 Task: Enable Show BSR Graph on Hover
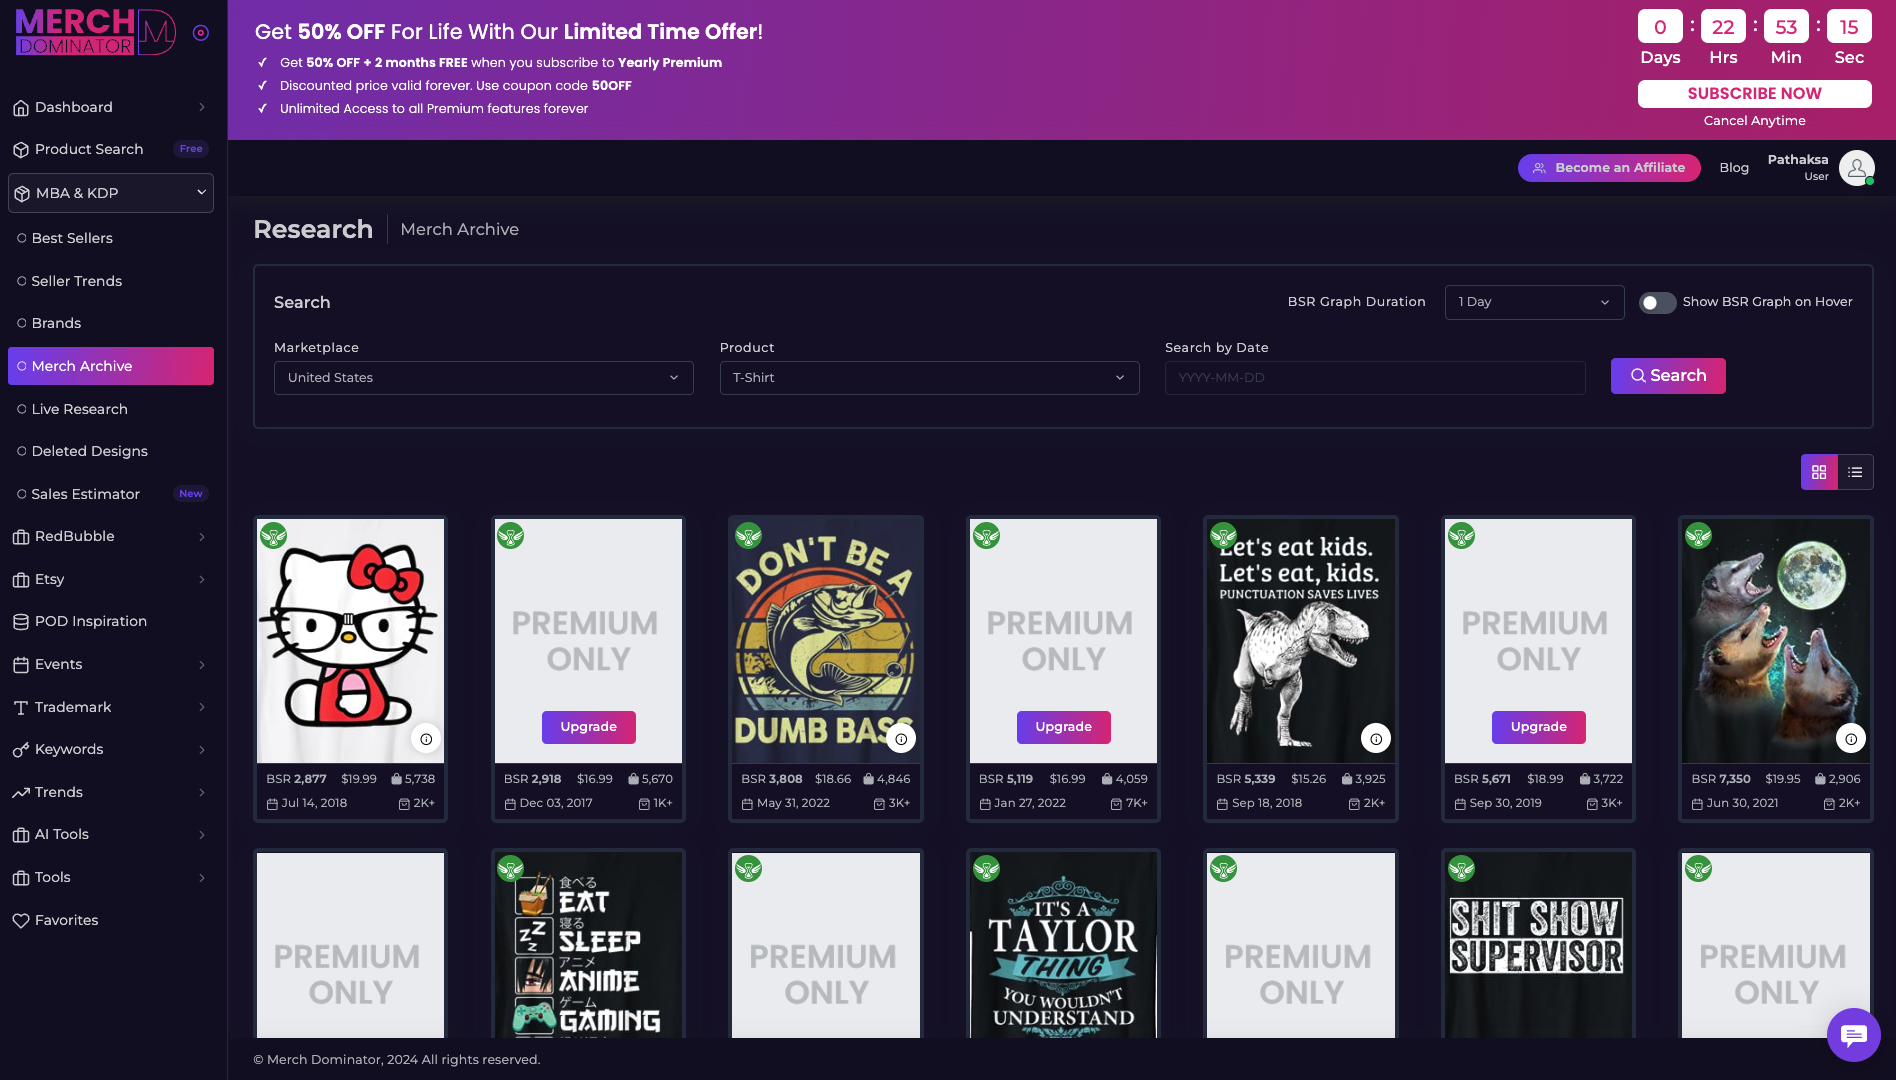pos(1657,302)
